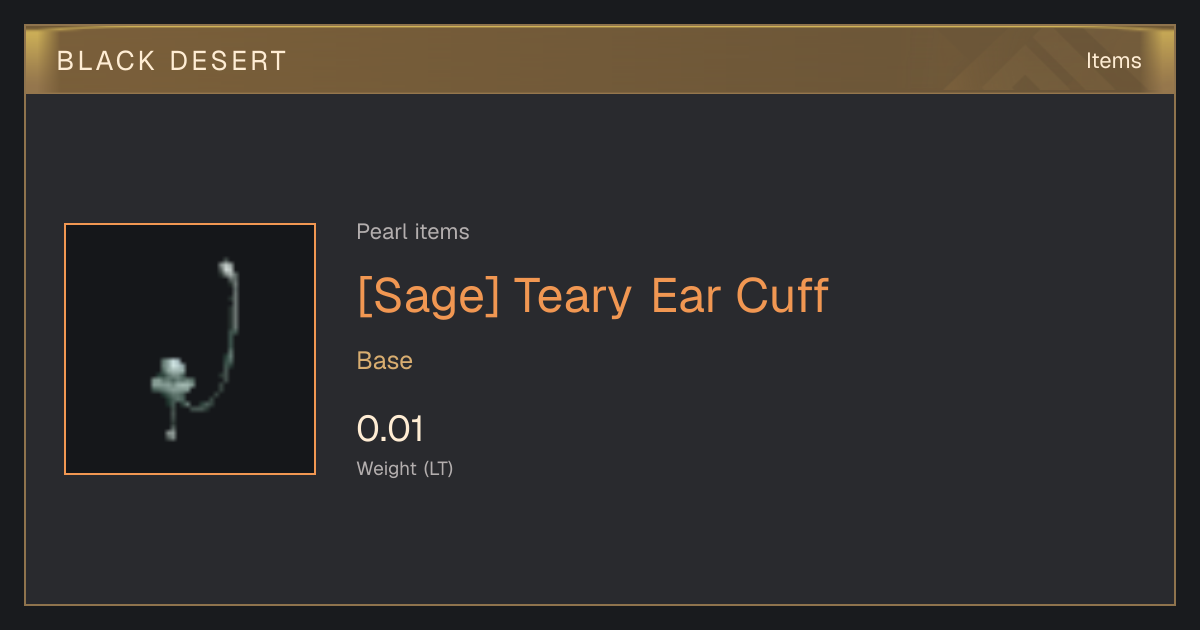The image size is (1200, 630).
Task: Click the (LT) unit text
Action: click(438, 468)
